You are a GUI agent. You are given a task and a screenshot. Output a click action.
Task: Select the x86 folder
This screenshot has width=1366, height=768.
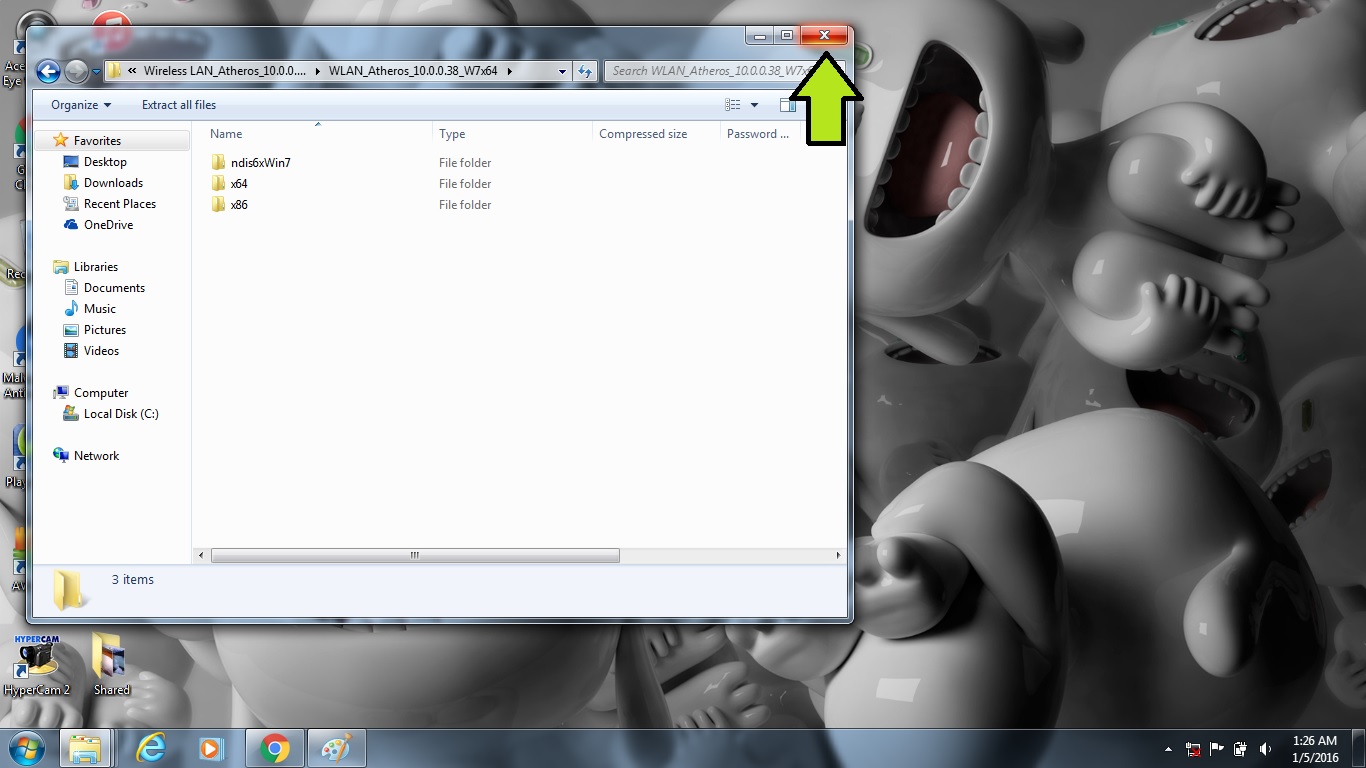pyautogui.click(x=239, y=205)
